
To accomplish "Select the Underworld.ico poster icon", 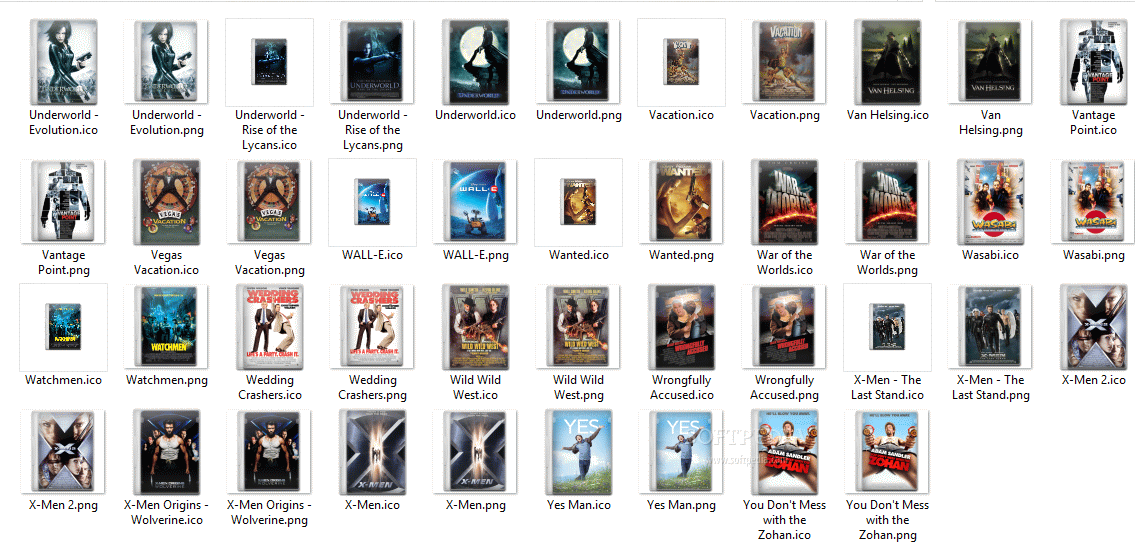I will click(475, 62).
